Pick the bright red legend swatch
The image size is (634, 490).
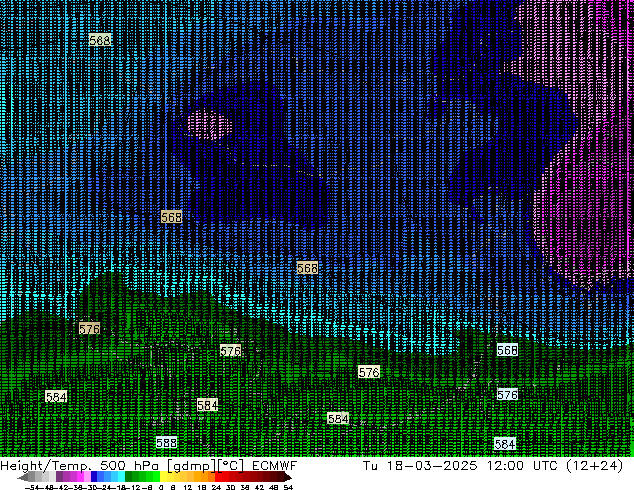click(218, 476)
